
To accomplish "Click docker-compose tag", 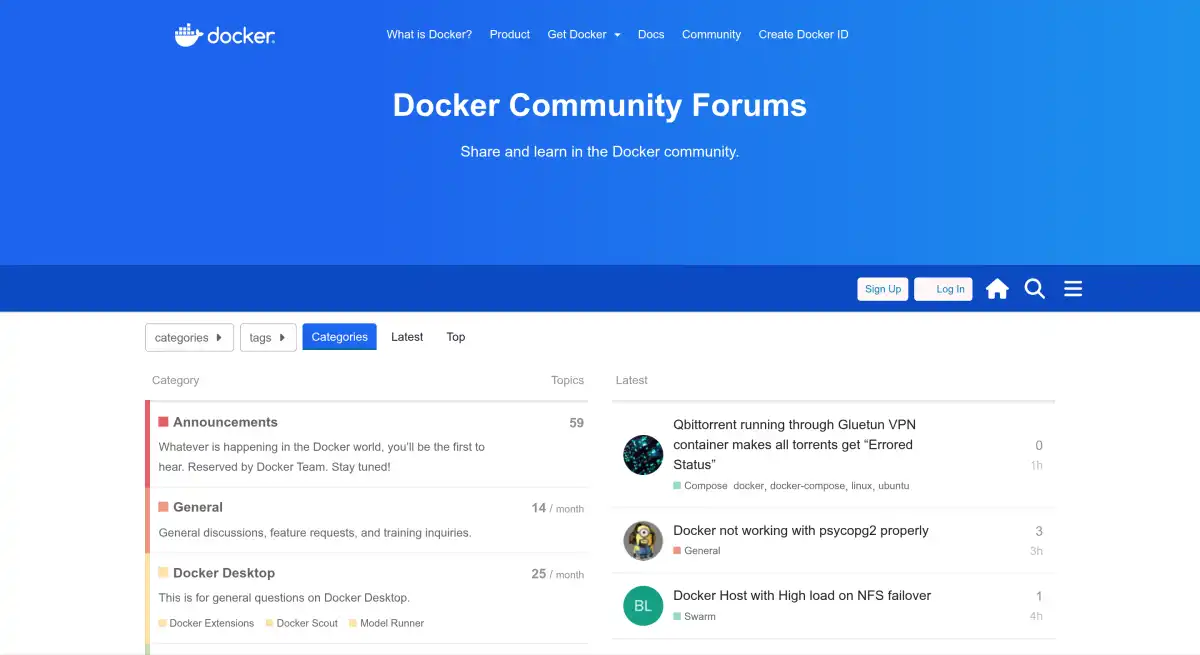I will coord(806,486).
